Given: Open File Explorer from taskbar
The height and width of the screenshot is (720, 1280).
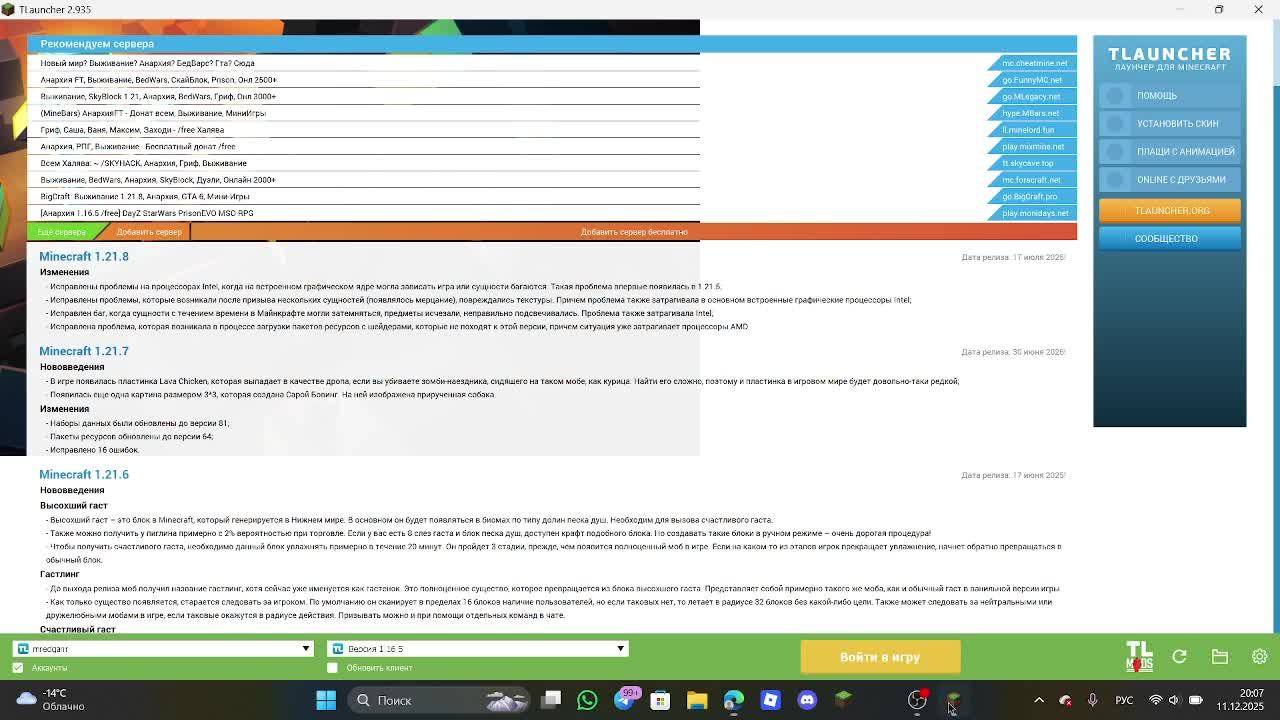Looking at the screenshot, I should [x=697, y=700].
